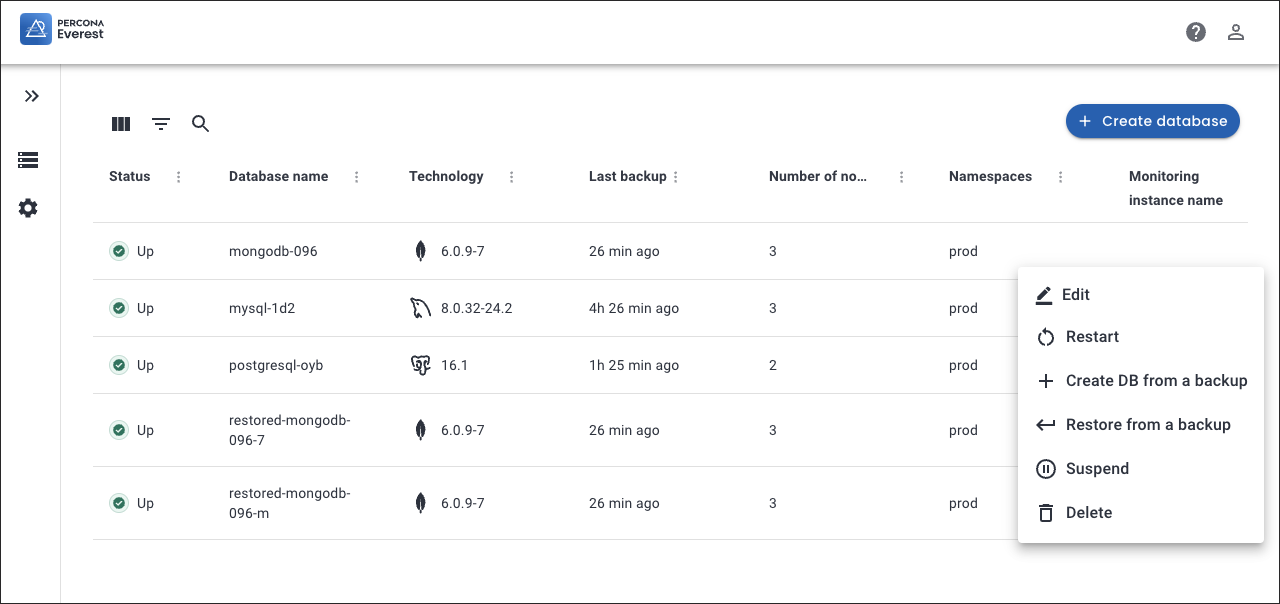Screen dimensions: 1280x604
Task: Expand the sidebar with double chevron
Action: (x=32, y=96)
